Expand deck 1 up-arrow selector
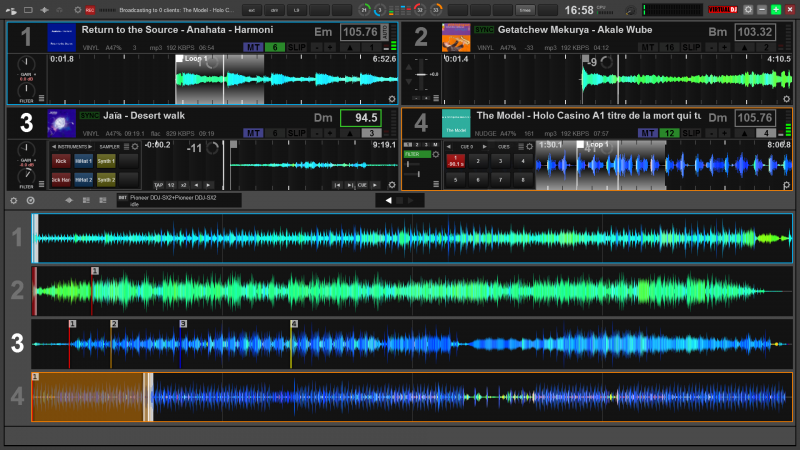Viewport: 800px width, 450px height. coord(350,47)
